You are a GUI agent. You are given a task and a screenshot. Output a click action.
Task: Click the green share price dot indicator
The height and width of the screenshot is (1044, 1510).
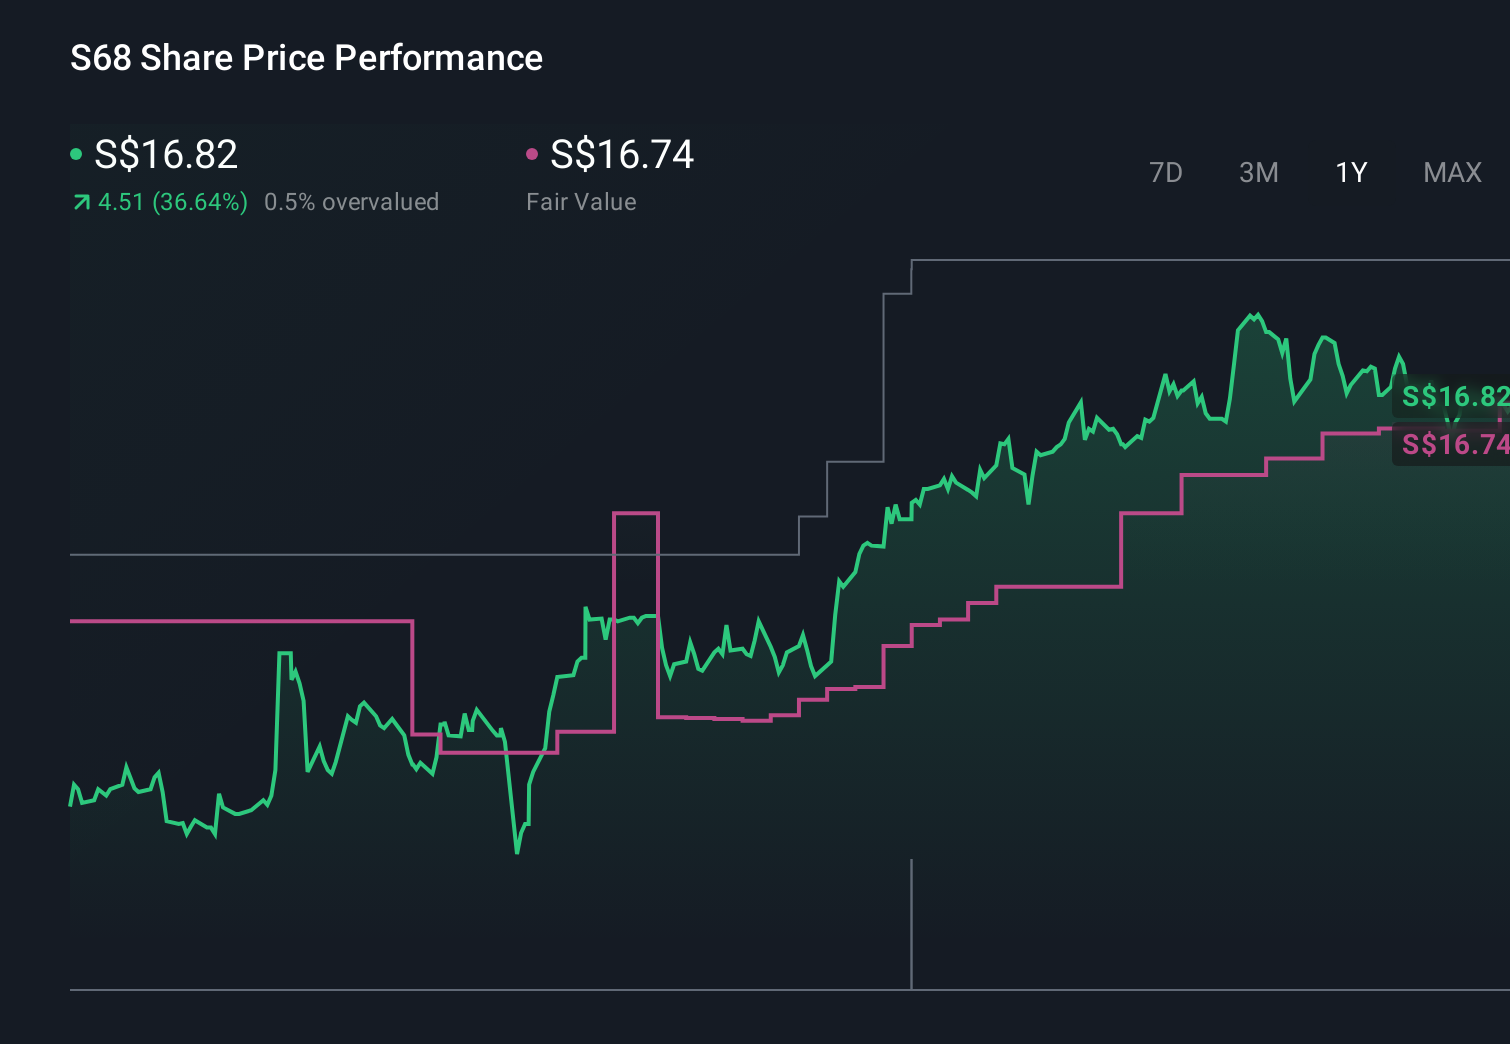click(77, 152)
